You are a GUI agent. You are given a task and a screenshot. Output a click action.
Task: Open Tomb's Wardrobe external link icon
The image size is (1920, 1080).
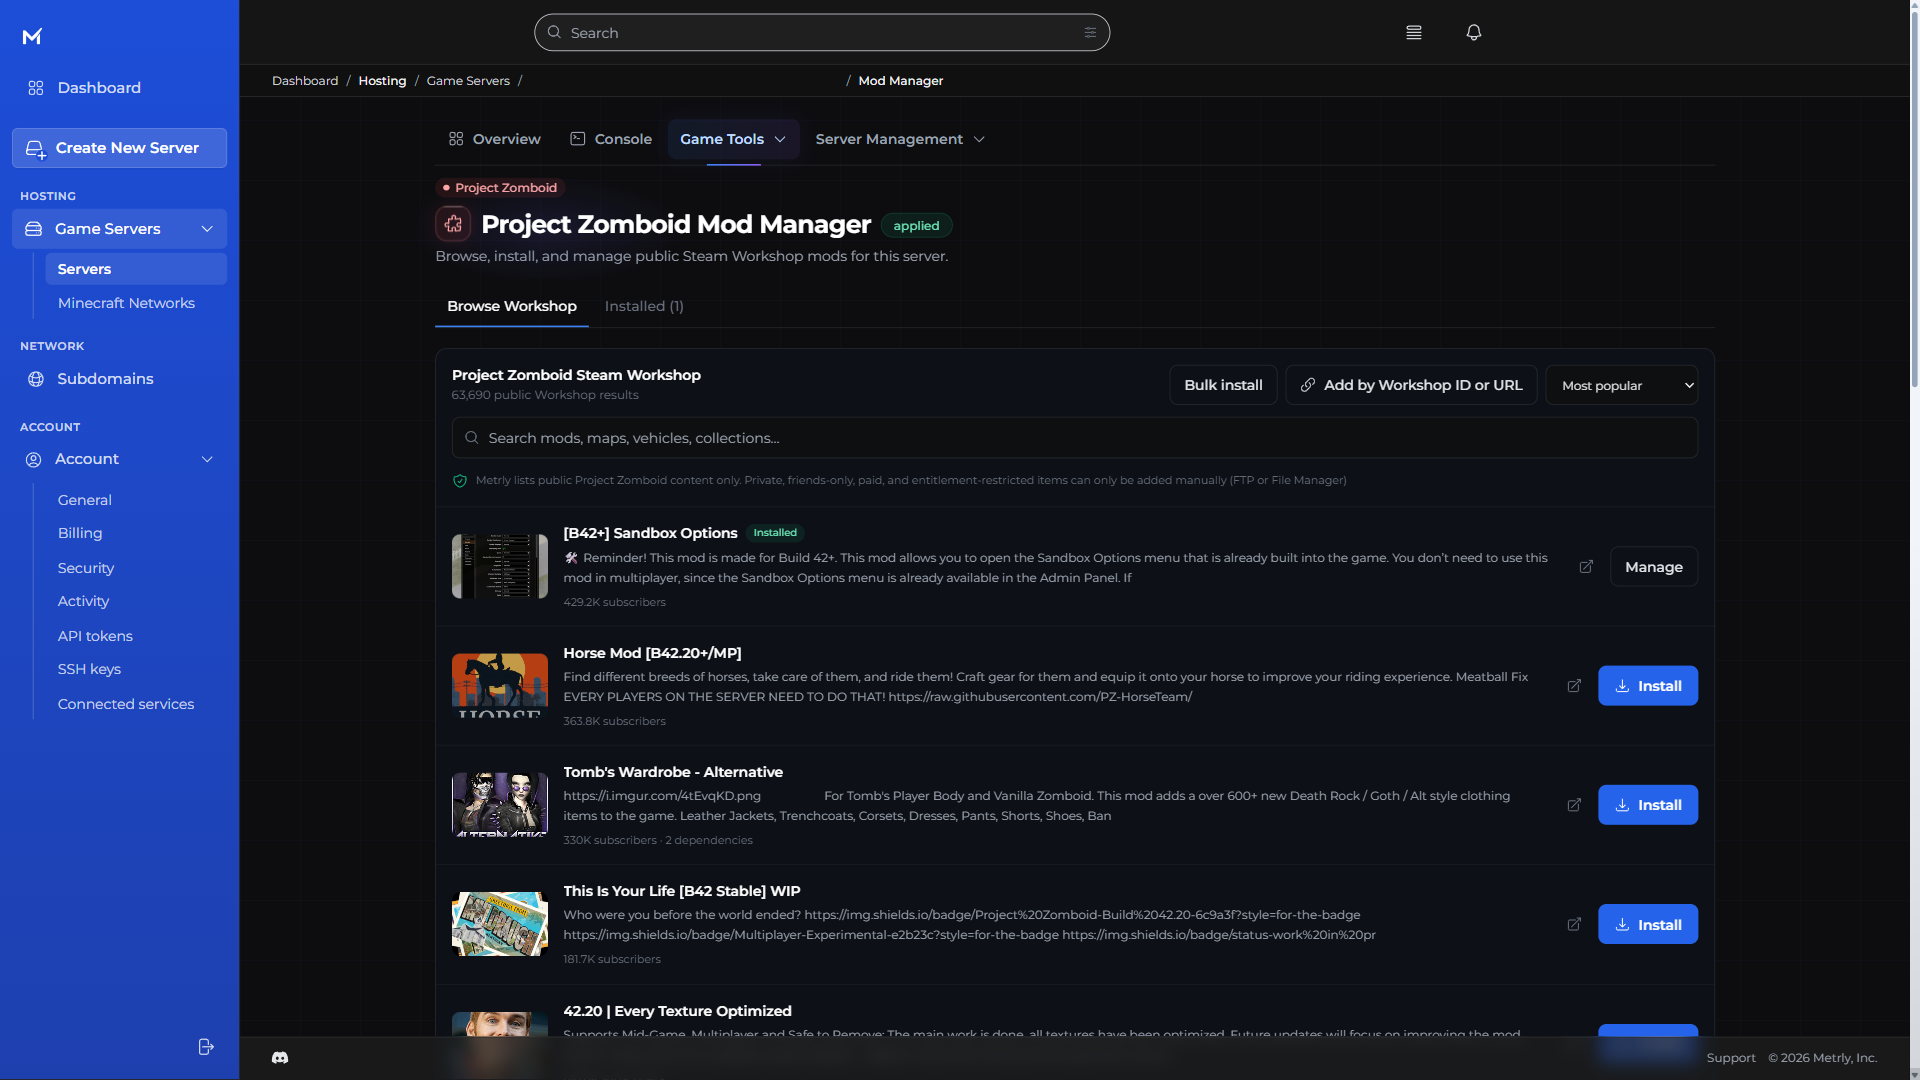tap(1574, 805)
